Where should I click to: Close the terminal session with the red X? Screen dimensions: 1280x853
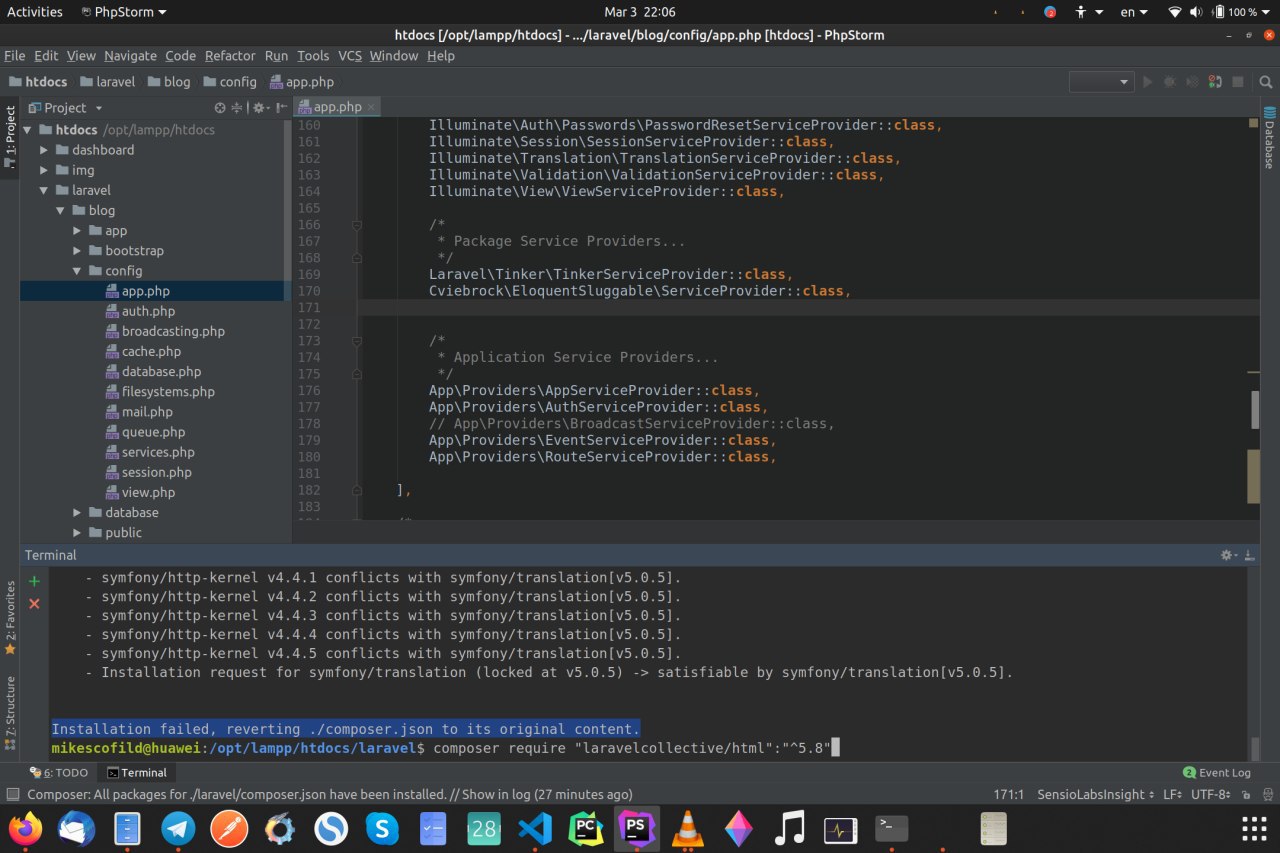click(34, 604)
